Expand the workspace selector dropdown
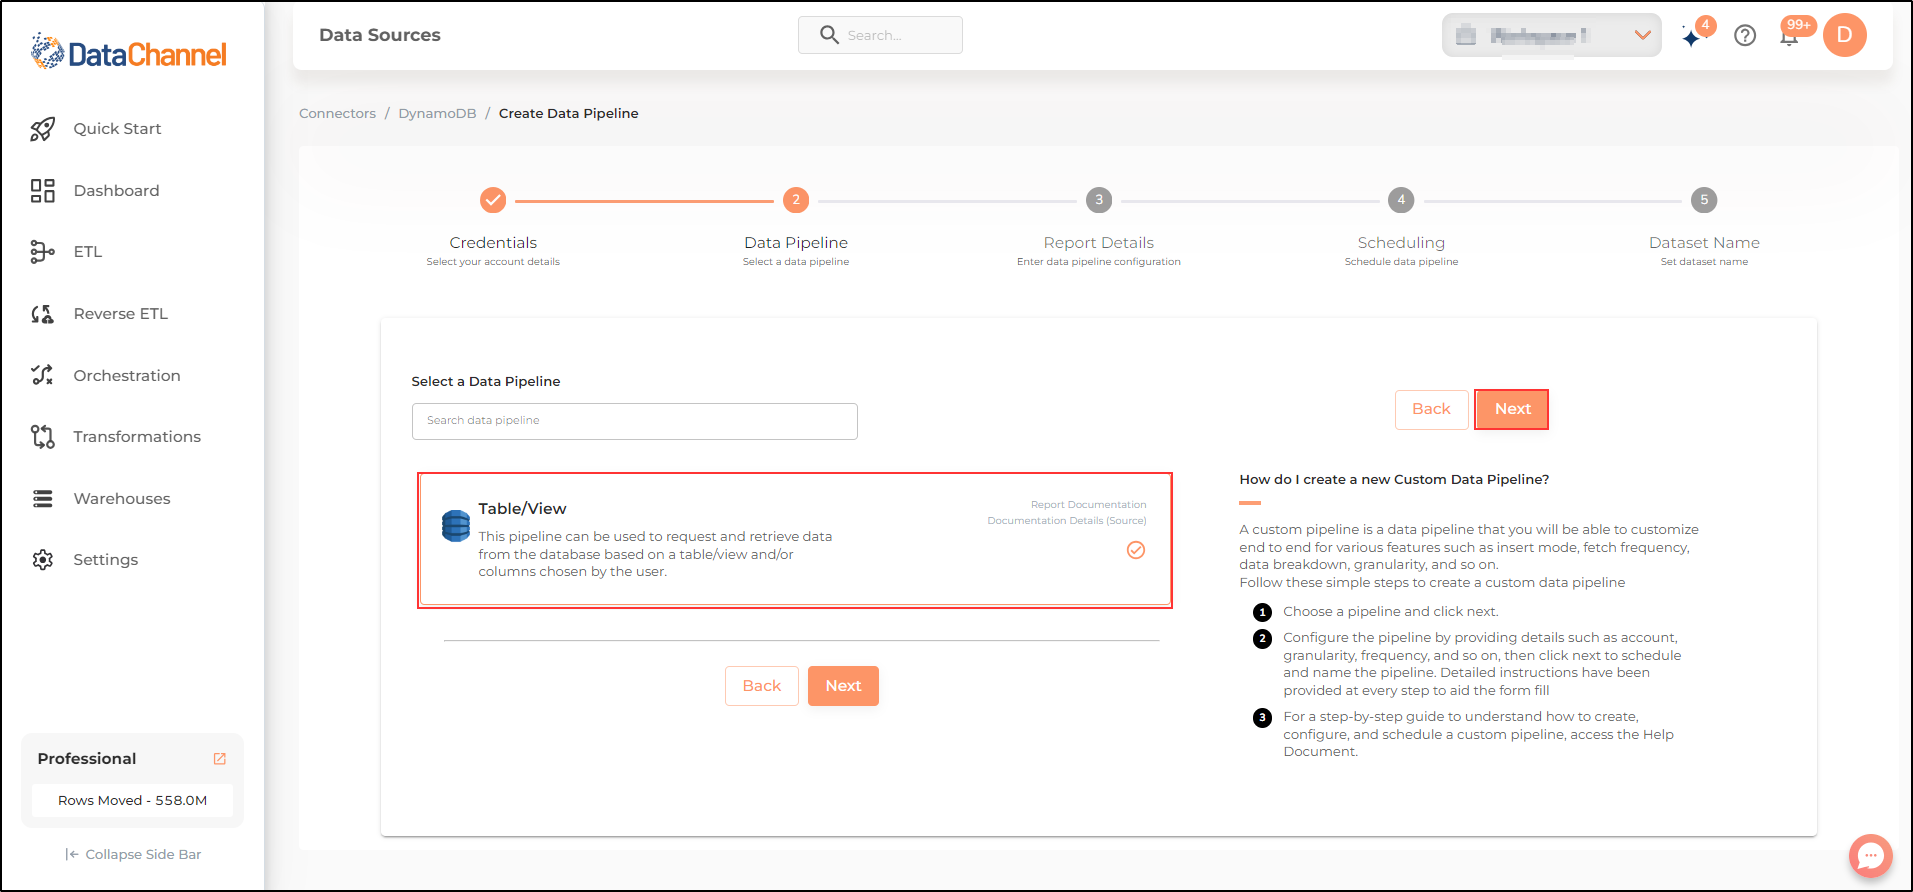1913x892 pixels. (x=1552, y=35)
